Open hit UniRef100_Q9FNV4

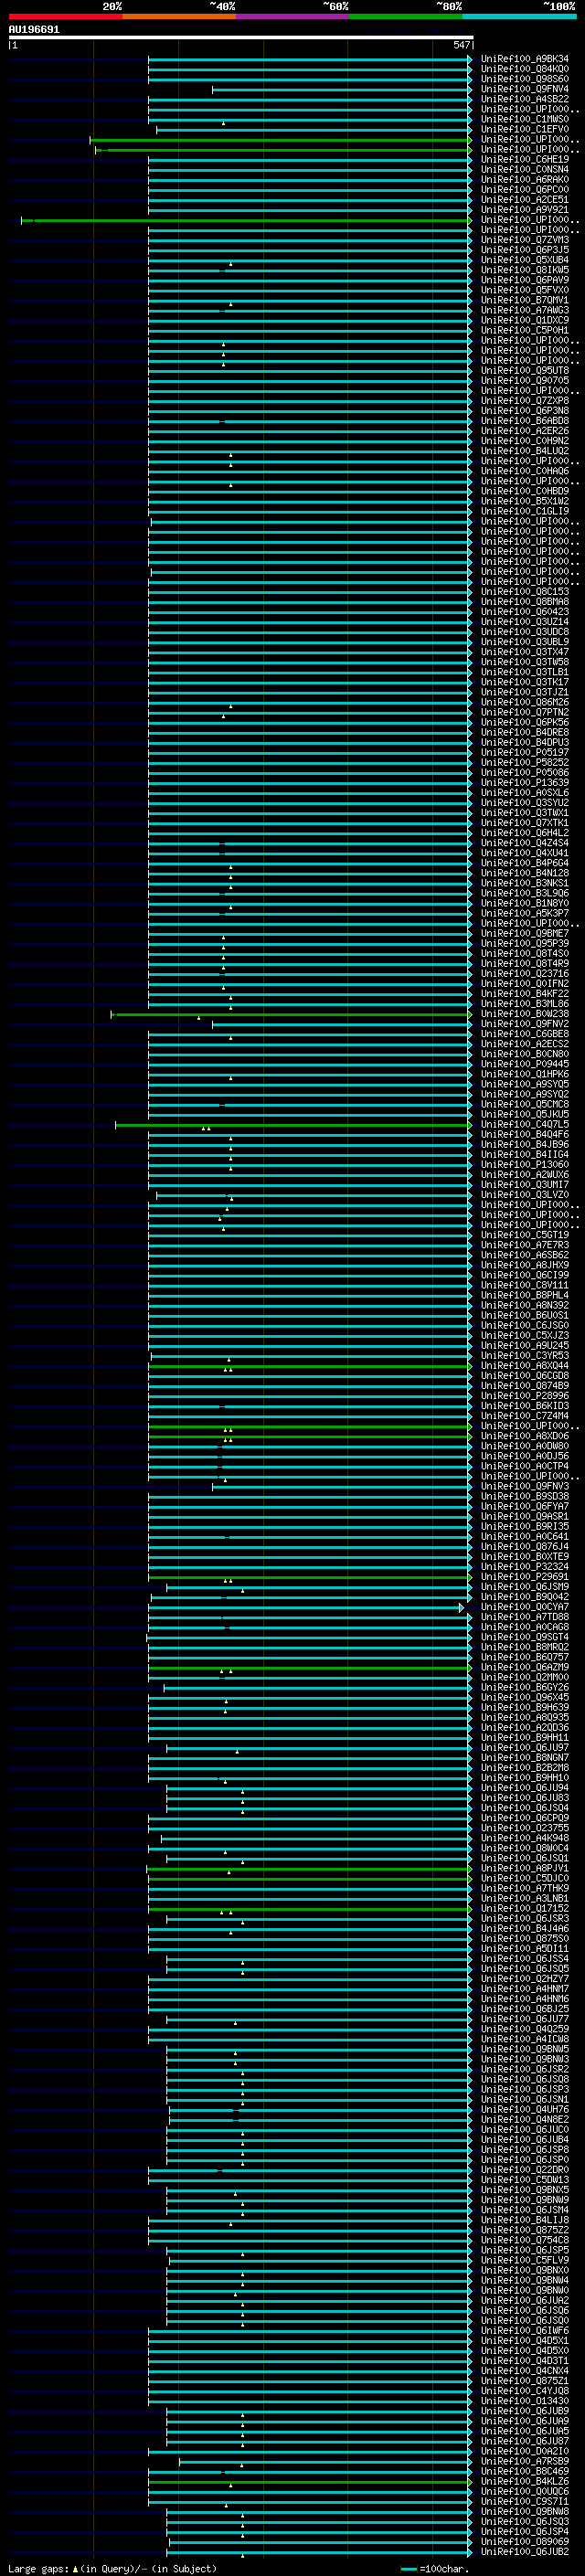(525, 89)
